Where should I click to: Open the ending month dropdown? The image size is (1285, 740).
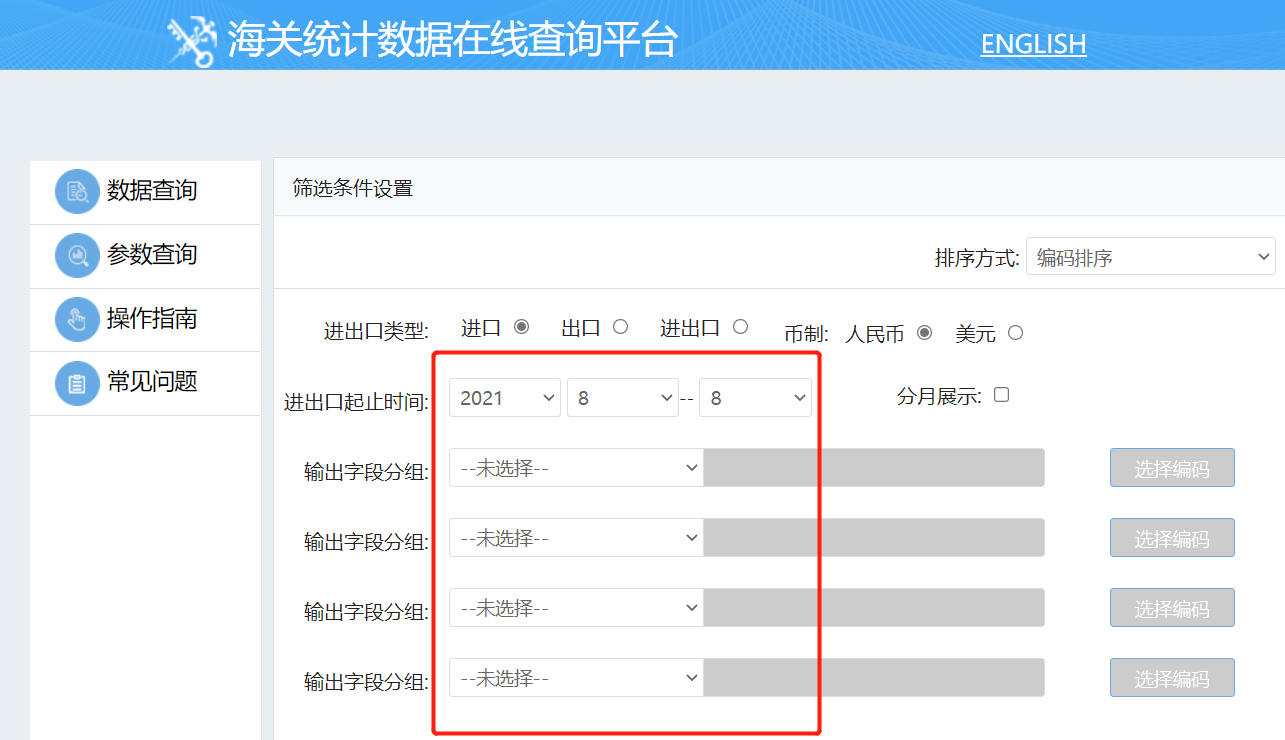click(x=755, y=397)
